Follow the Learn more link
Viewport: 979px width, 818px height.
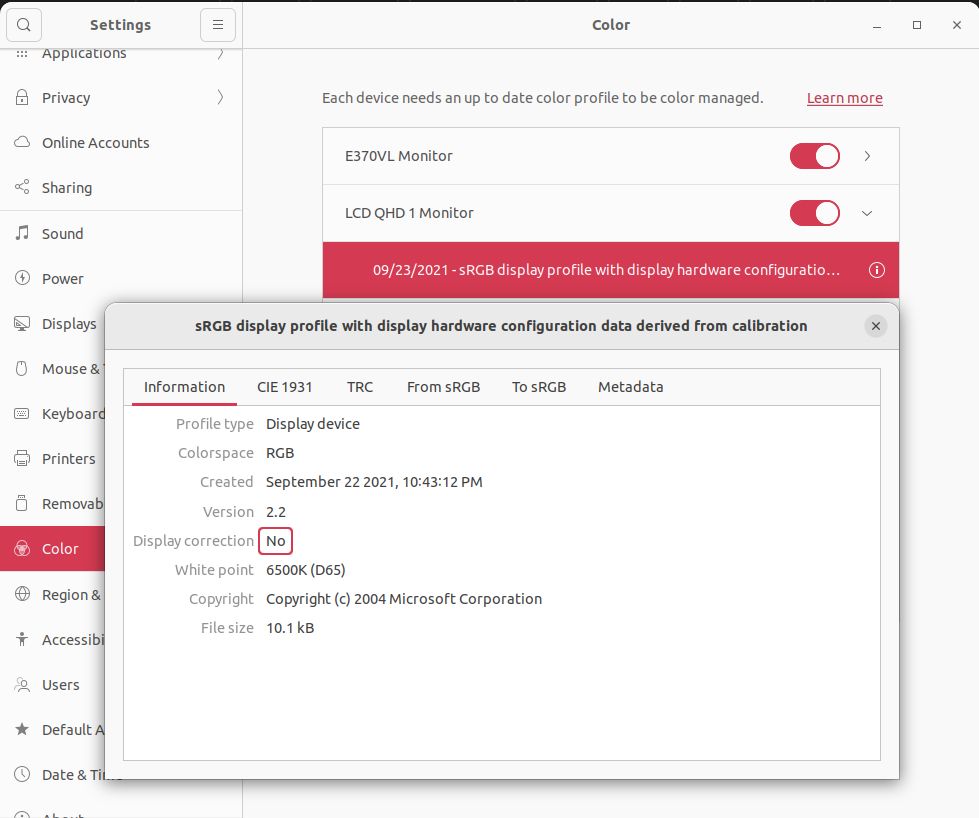tap(845, 98)
